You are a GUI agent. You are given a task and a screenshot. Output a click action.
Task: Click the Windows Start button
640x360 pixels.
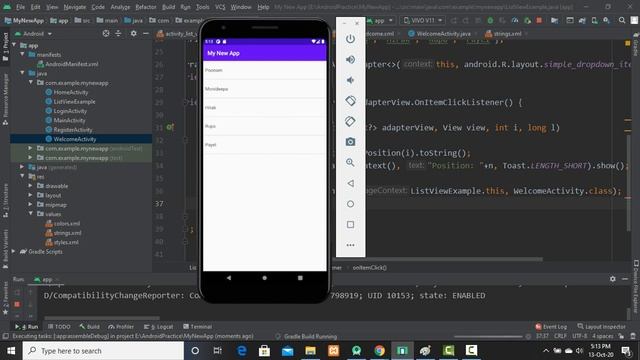(x=11, y=351)
